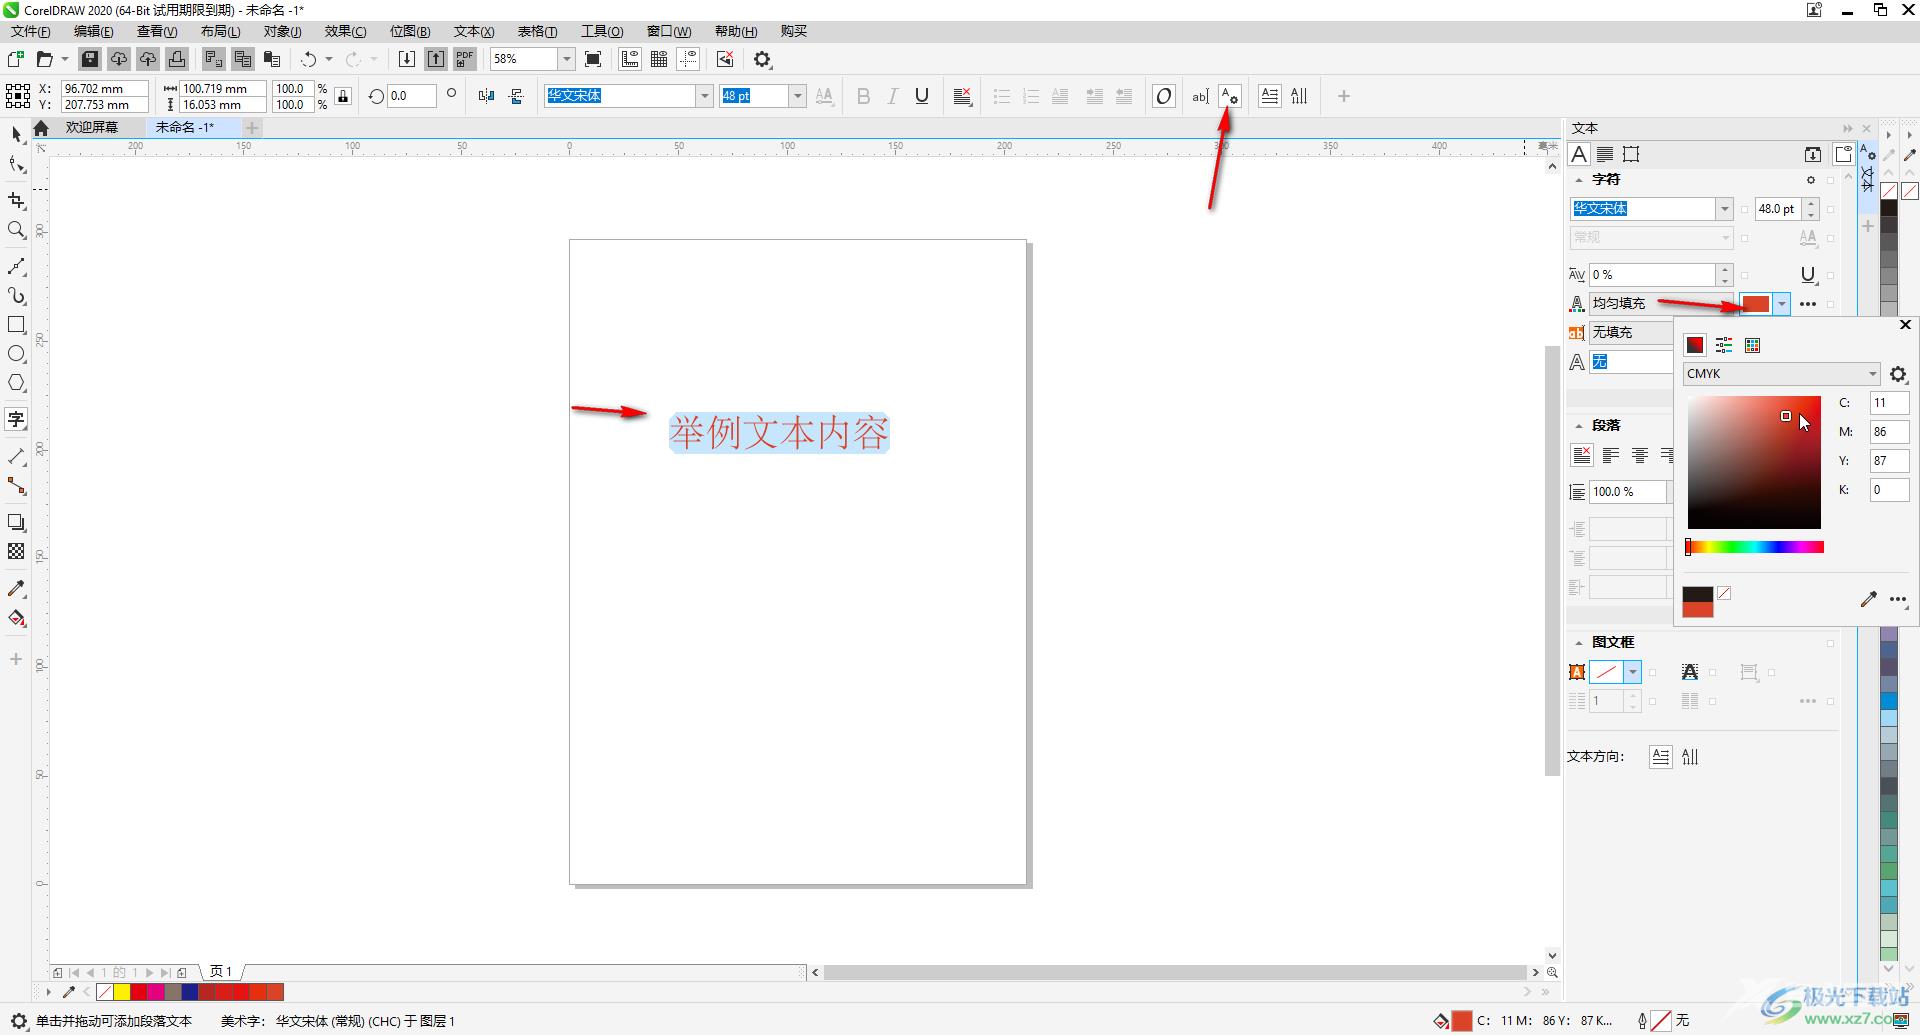Click the Publish to PDF icon

click(x=464, y=59)
